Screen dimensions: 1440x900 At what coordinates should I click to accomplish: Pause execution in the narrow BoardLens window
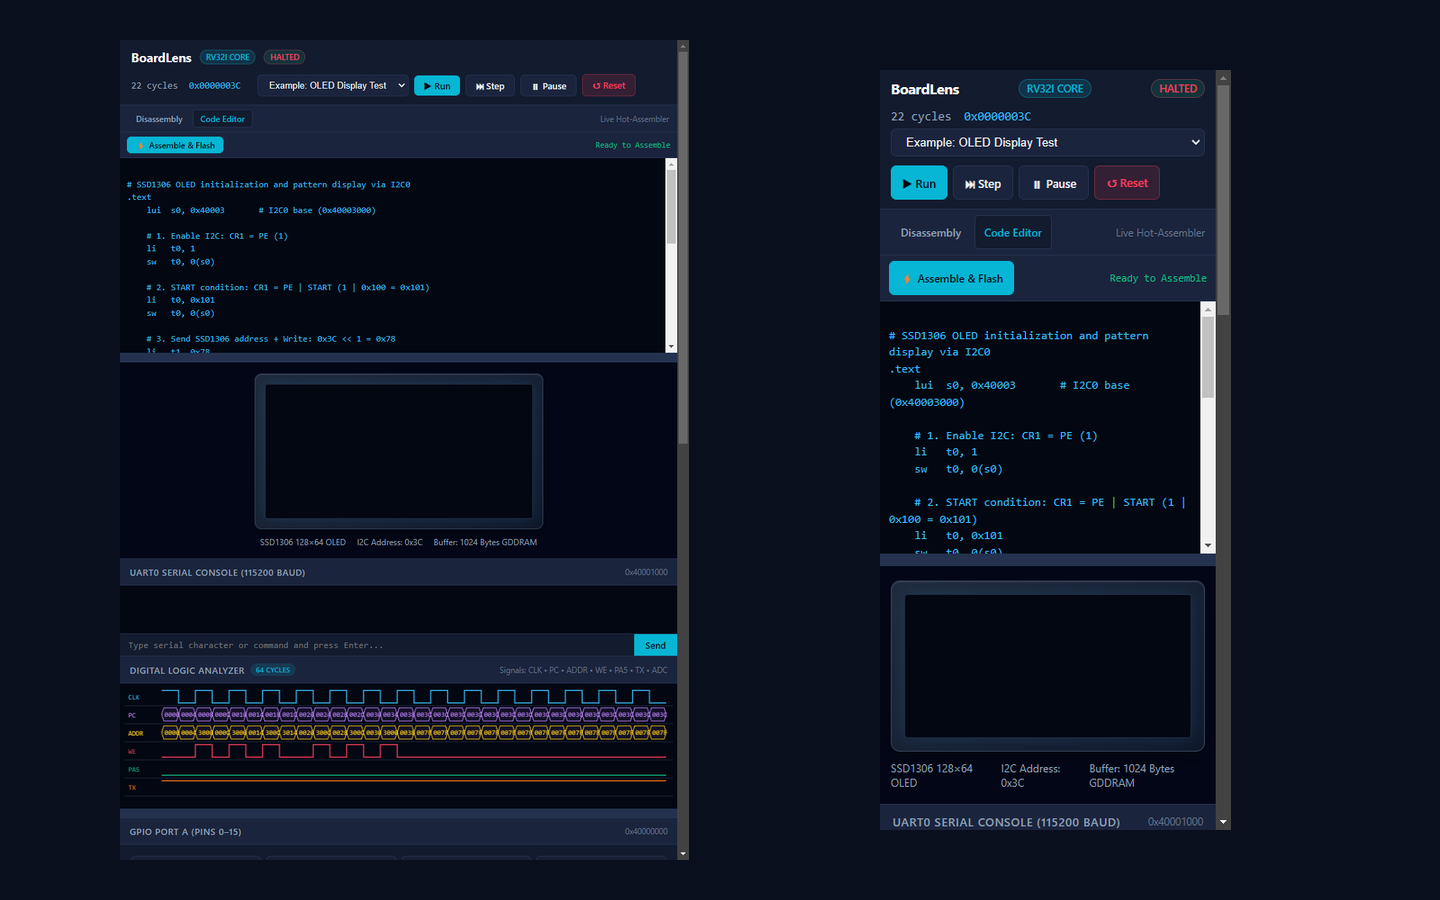[1055, 183]
